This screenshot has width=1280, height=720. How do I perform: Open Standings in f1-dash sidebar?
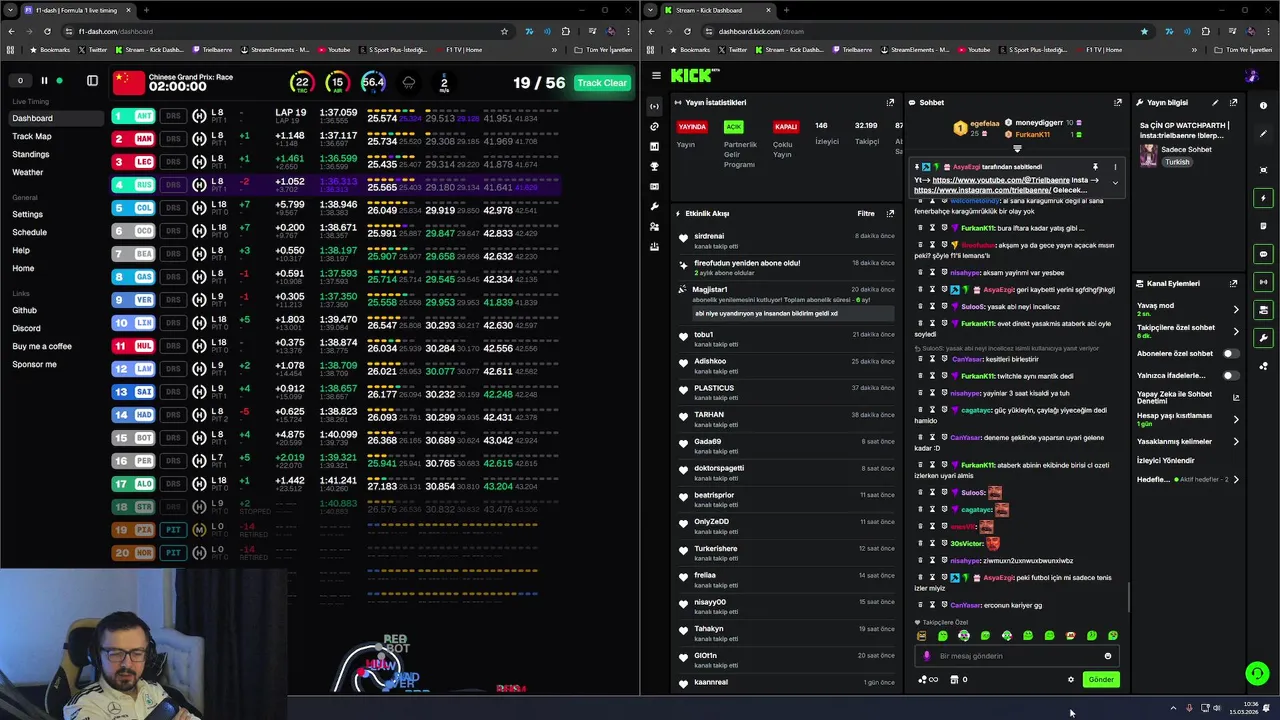pos(30,154)
